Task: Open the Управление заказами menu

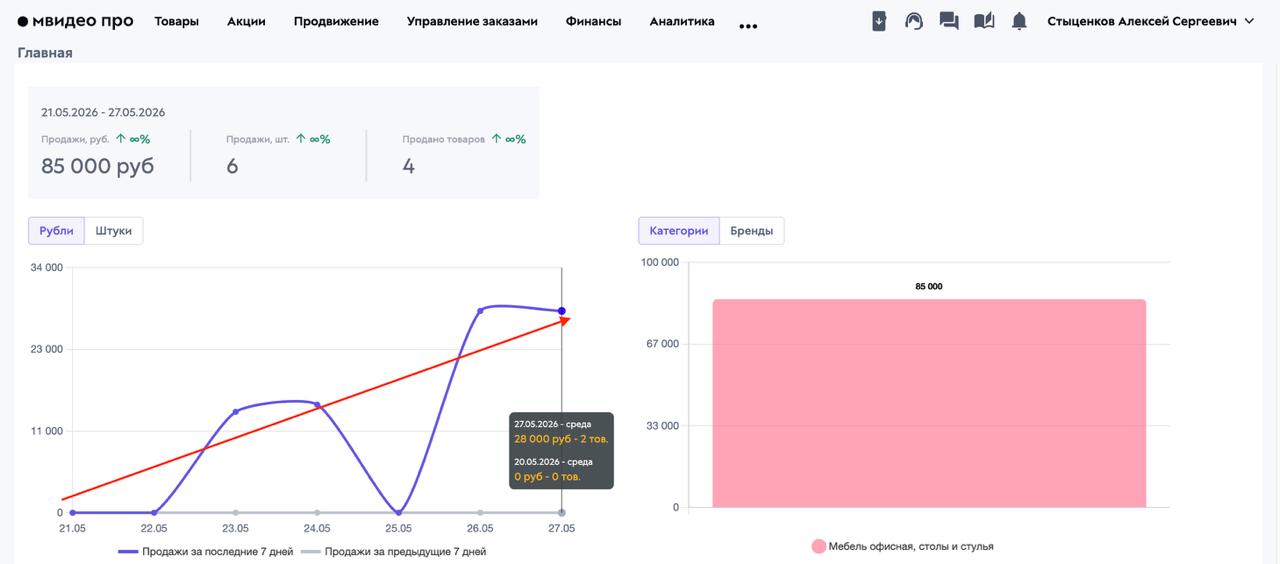Action: click(472, 21)
